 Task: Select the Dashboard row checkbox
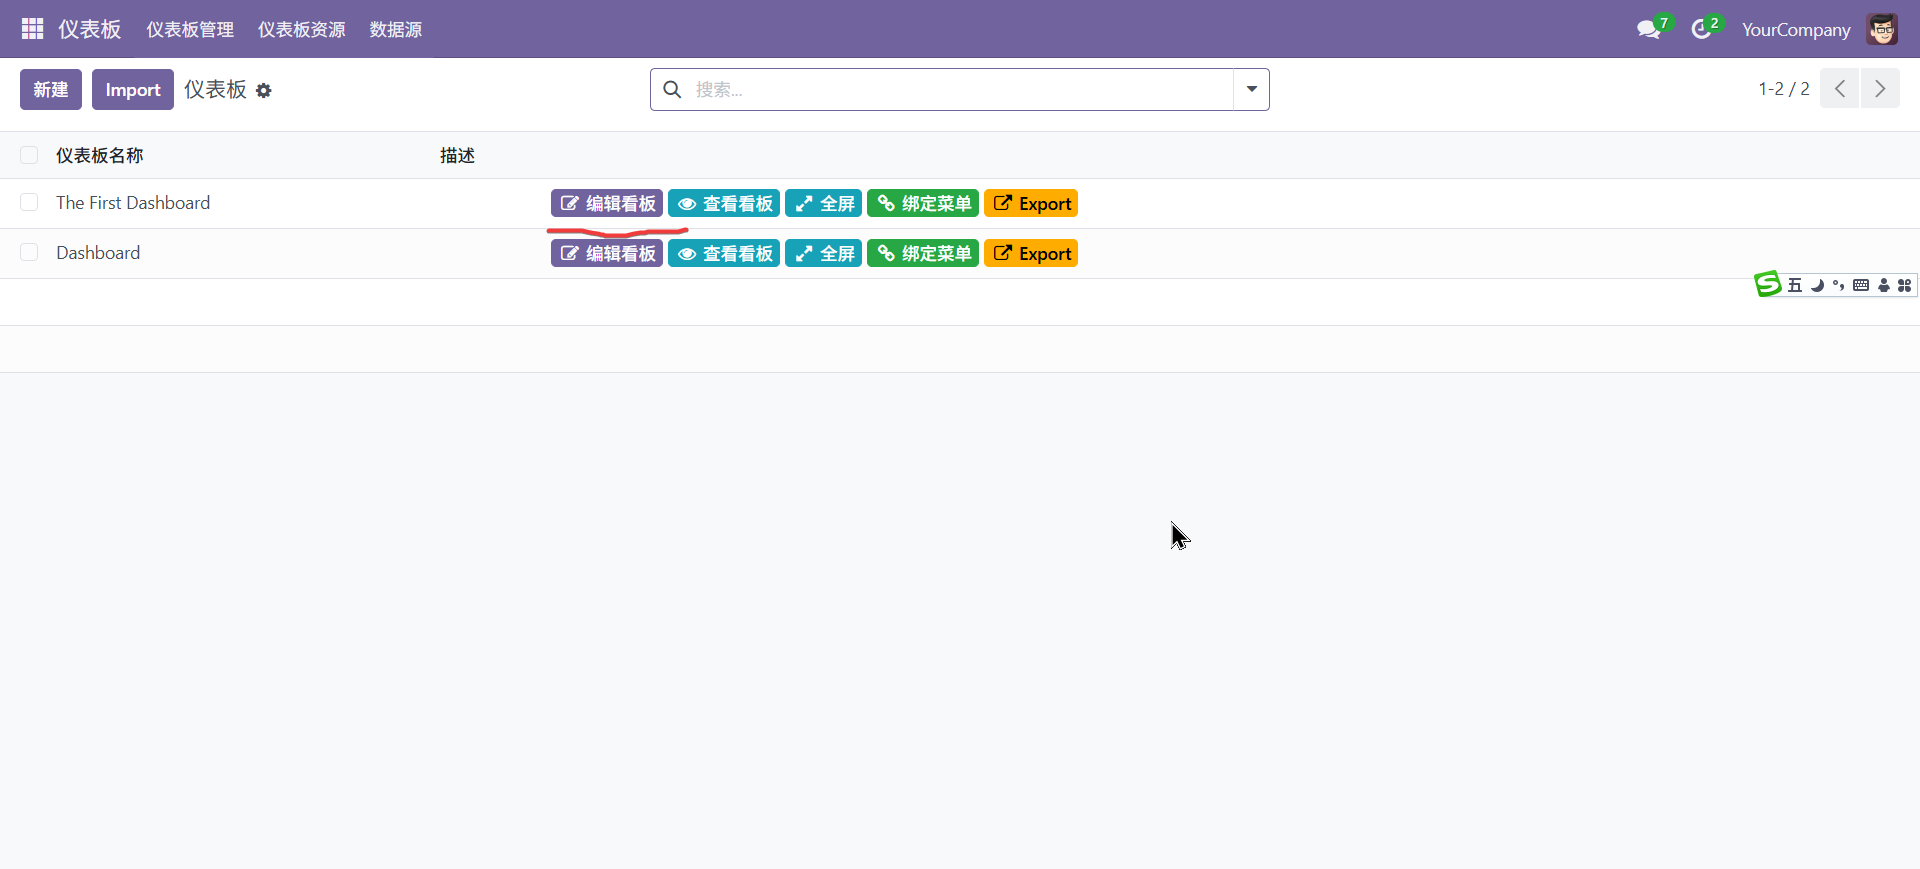pyautogui.click(x=29, y=253)
